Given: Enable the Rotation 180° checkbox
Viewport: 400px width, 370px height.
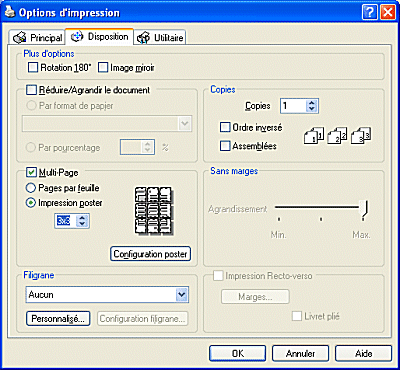Looking at the screenshot, I should (33, 68).
